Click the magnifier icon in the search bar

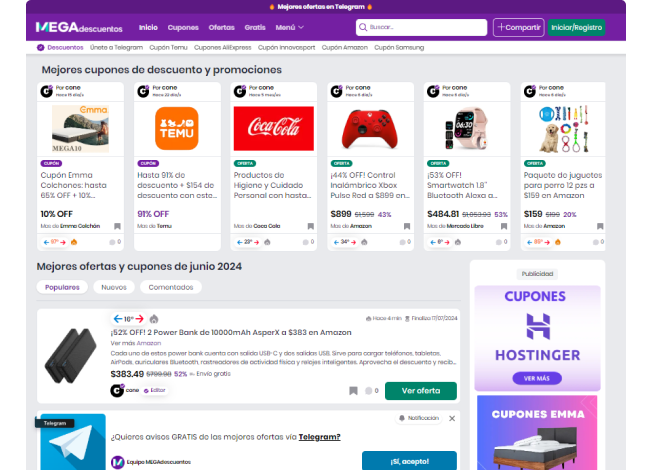[x=363, y=28]
